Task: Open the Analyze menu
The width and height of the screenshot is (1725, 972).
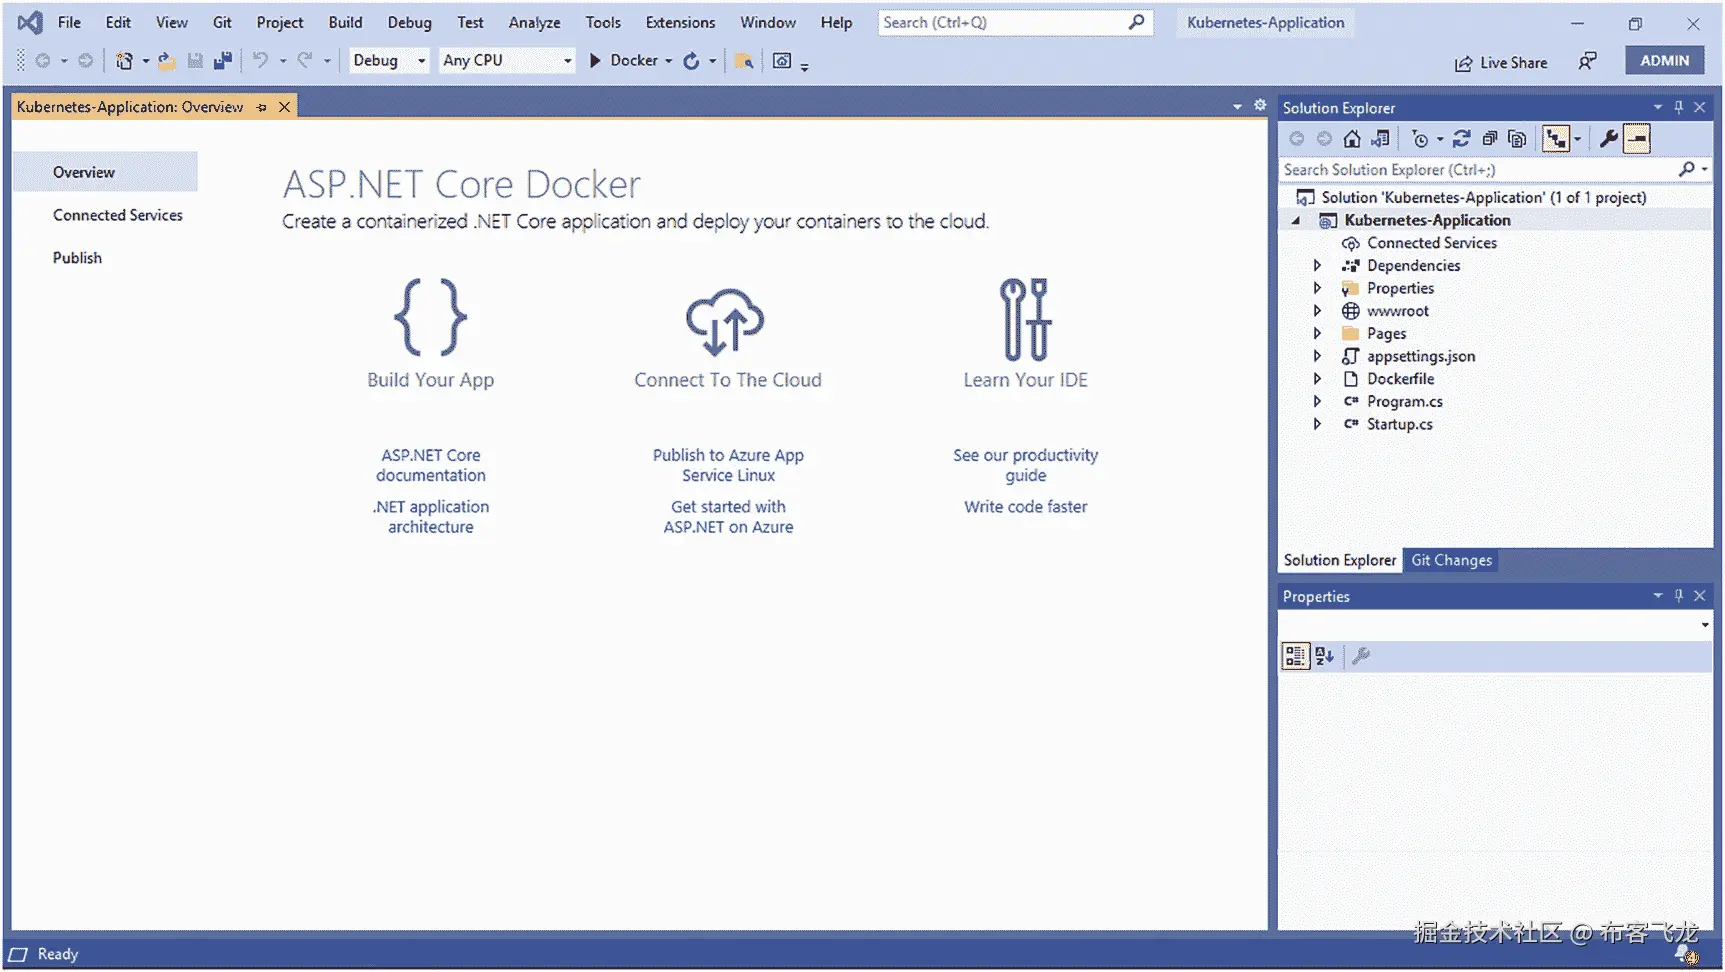Action: coord(534,22)
